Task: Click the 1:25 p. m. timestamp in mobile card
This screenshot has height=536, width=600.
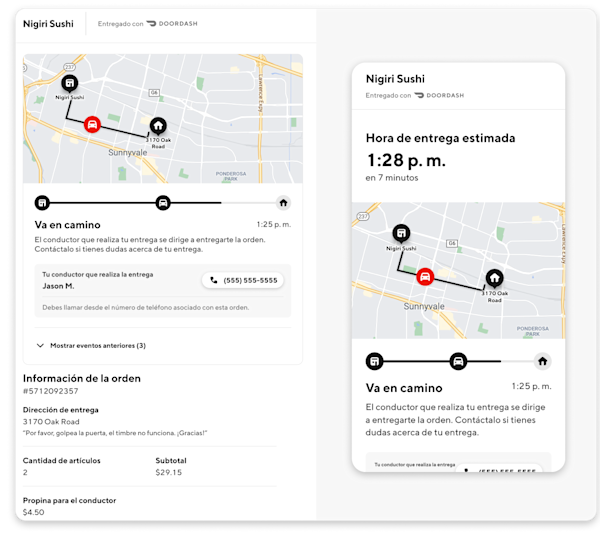Action: coord(532,386)
